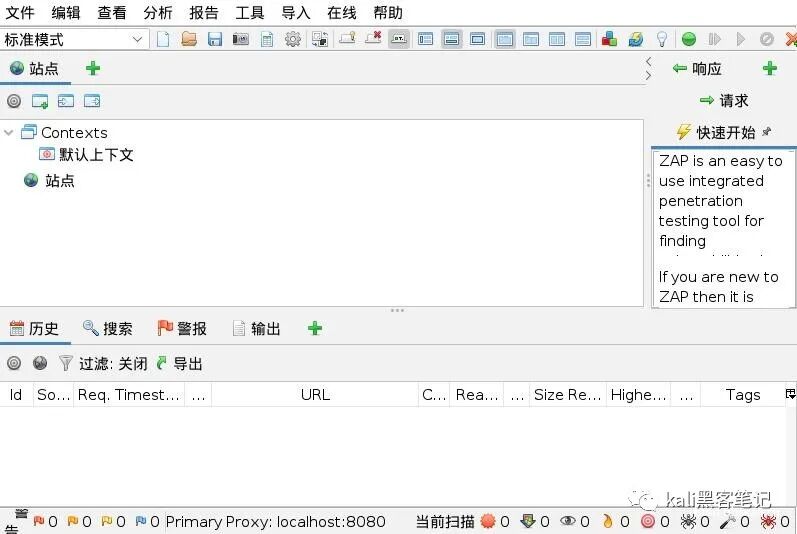Click the Persist Session save icon

pos(215,39)
